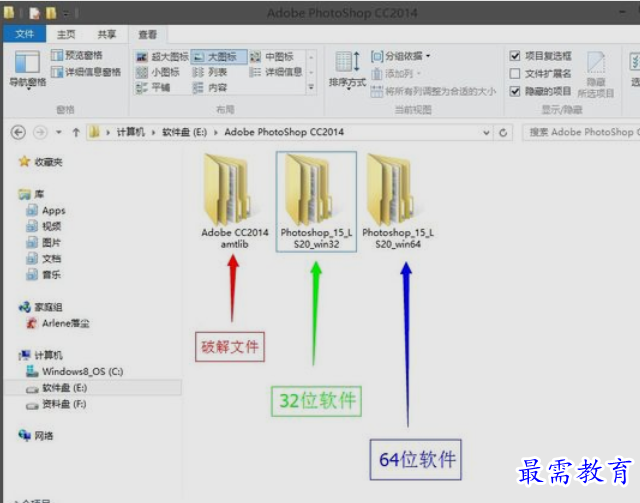Open the quick access toolbar dropdown

pos(66,13)
